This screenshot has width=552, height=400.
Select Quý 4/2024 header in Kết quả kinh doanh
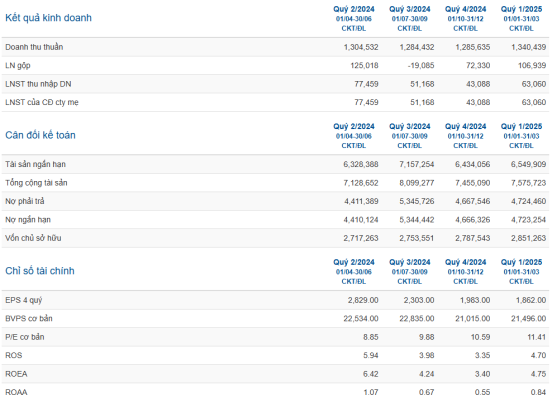[x=465, y=9]
